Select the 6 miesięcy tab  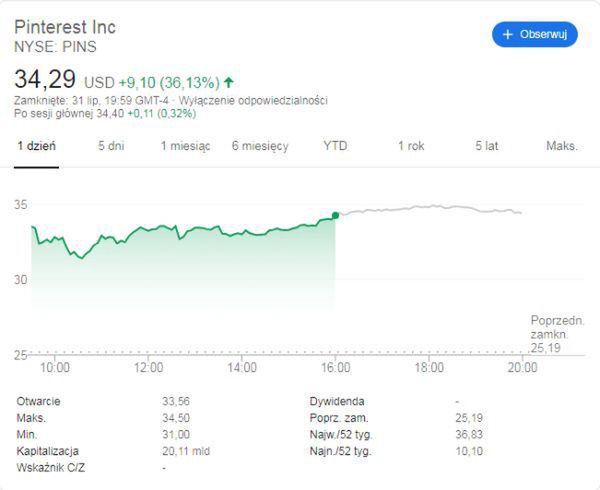[x=260, y=146]
